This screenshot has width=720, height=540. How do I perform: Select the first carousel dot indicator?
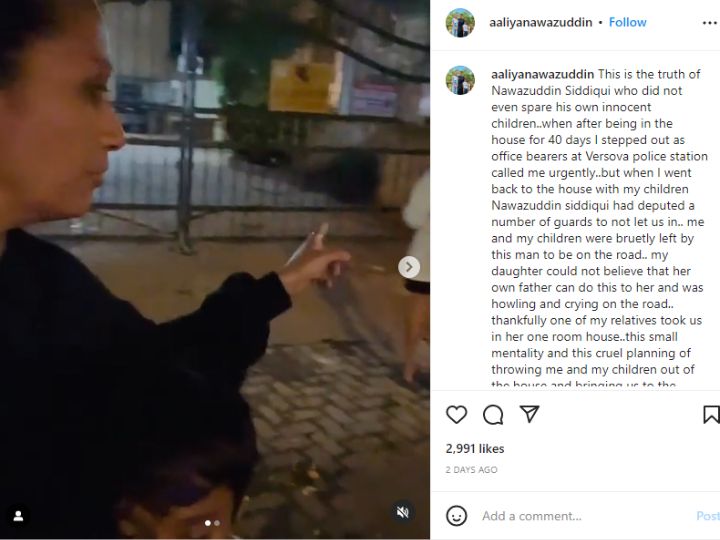208,523
